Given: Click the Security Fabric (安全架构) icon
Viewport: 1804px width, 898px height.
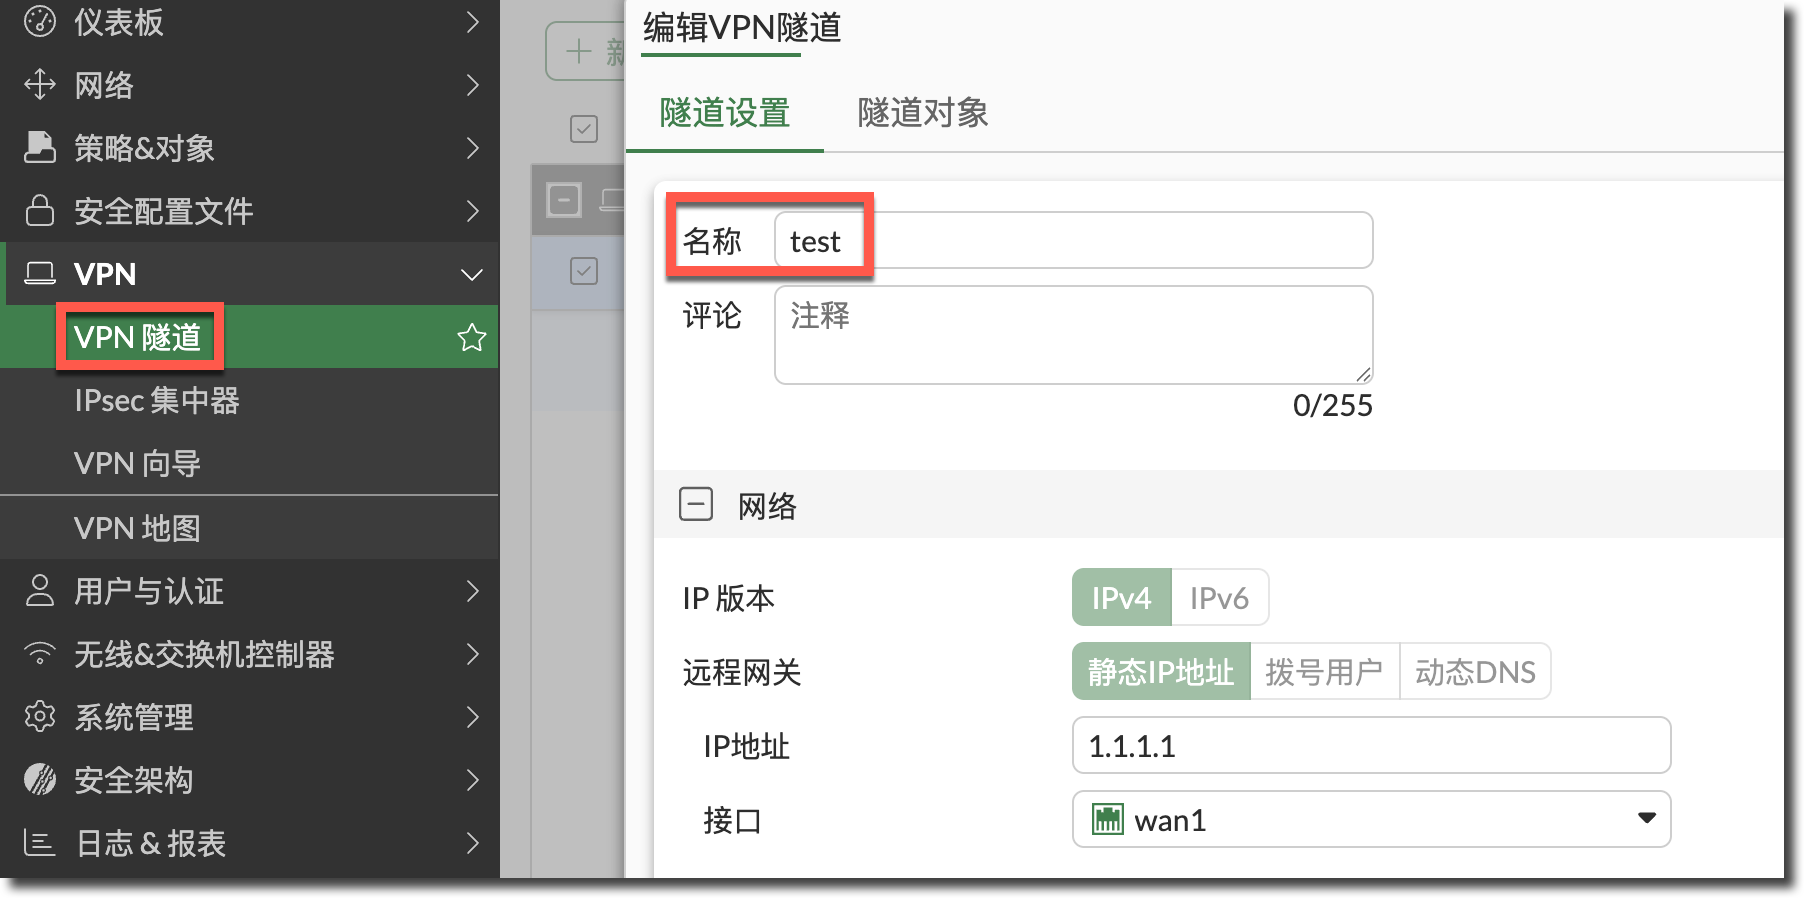Looking at the screenshot, I should (x=40, y=780).
